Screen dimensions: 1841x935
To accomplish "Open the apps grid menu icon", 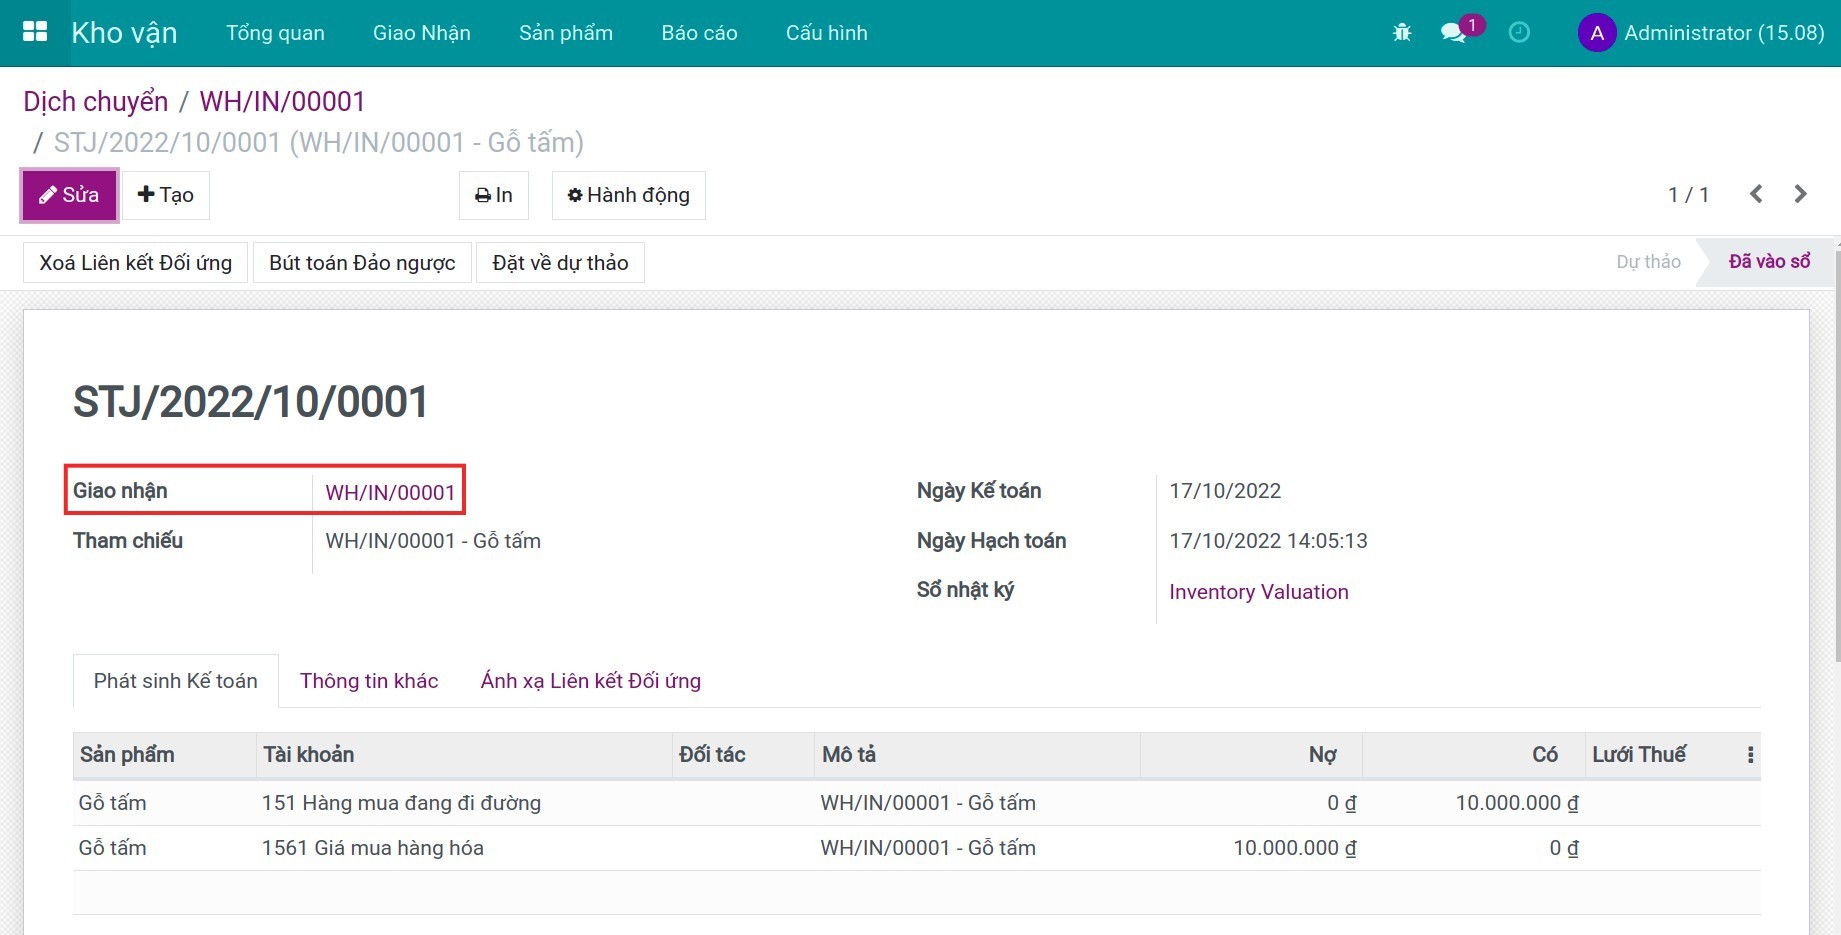I will 35,32.
